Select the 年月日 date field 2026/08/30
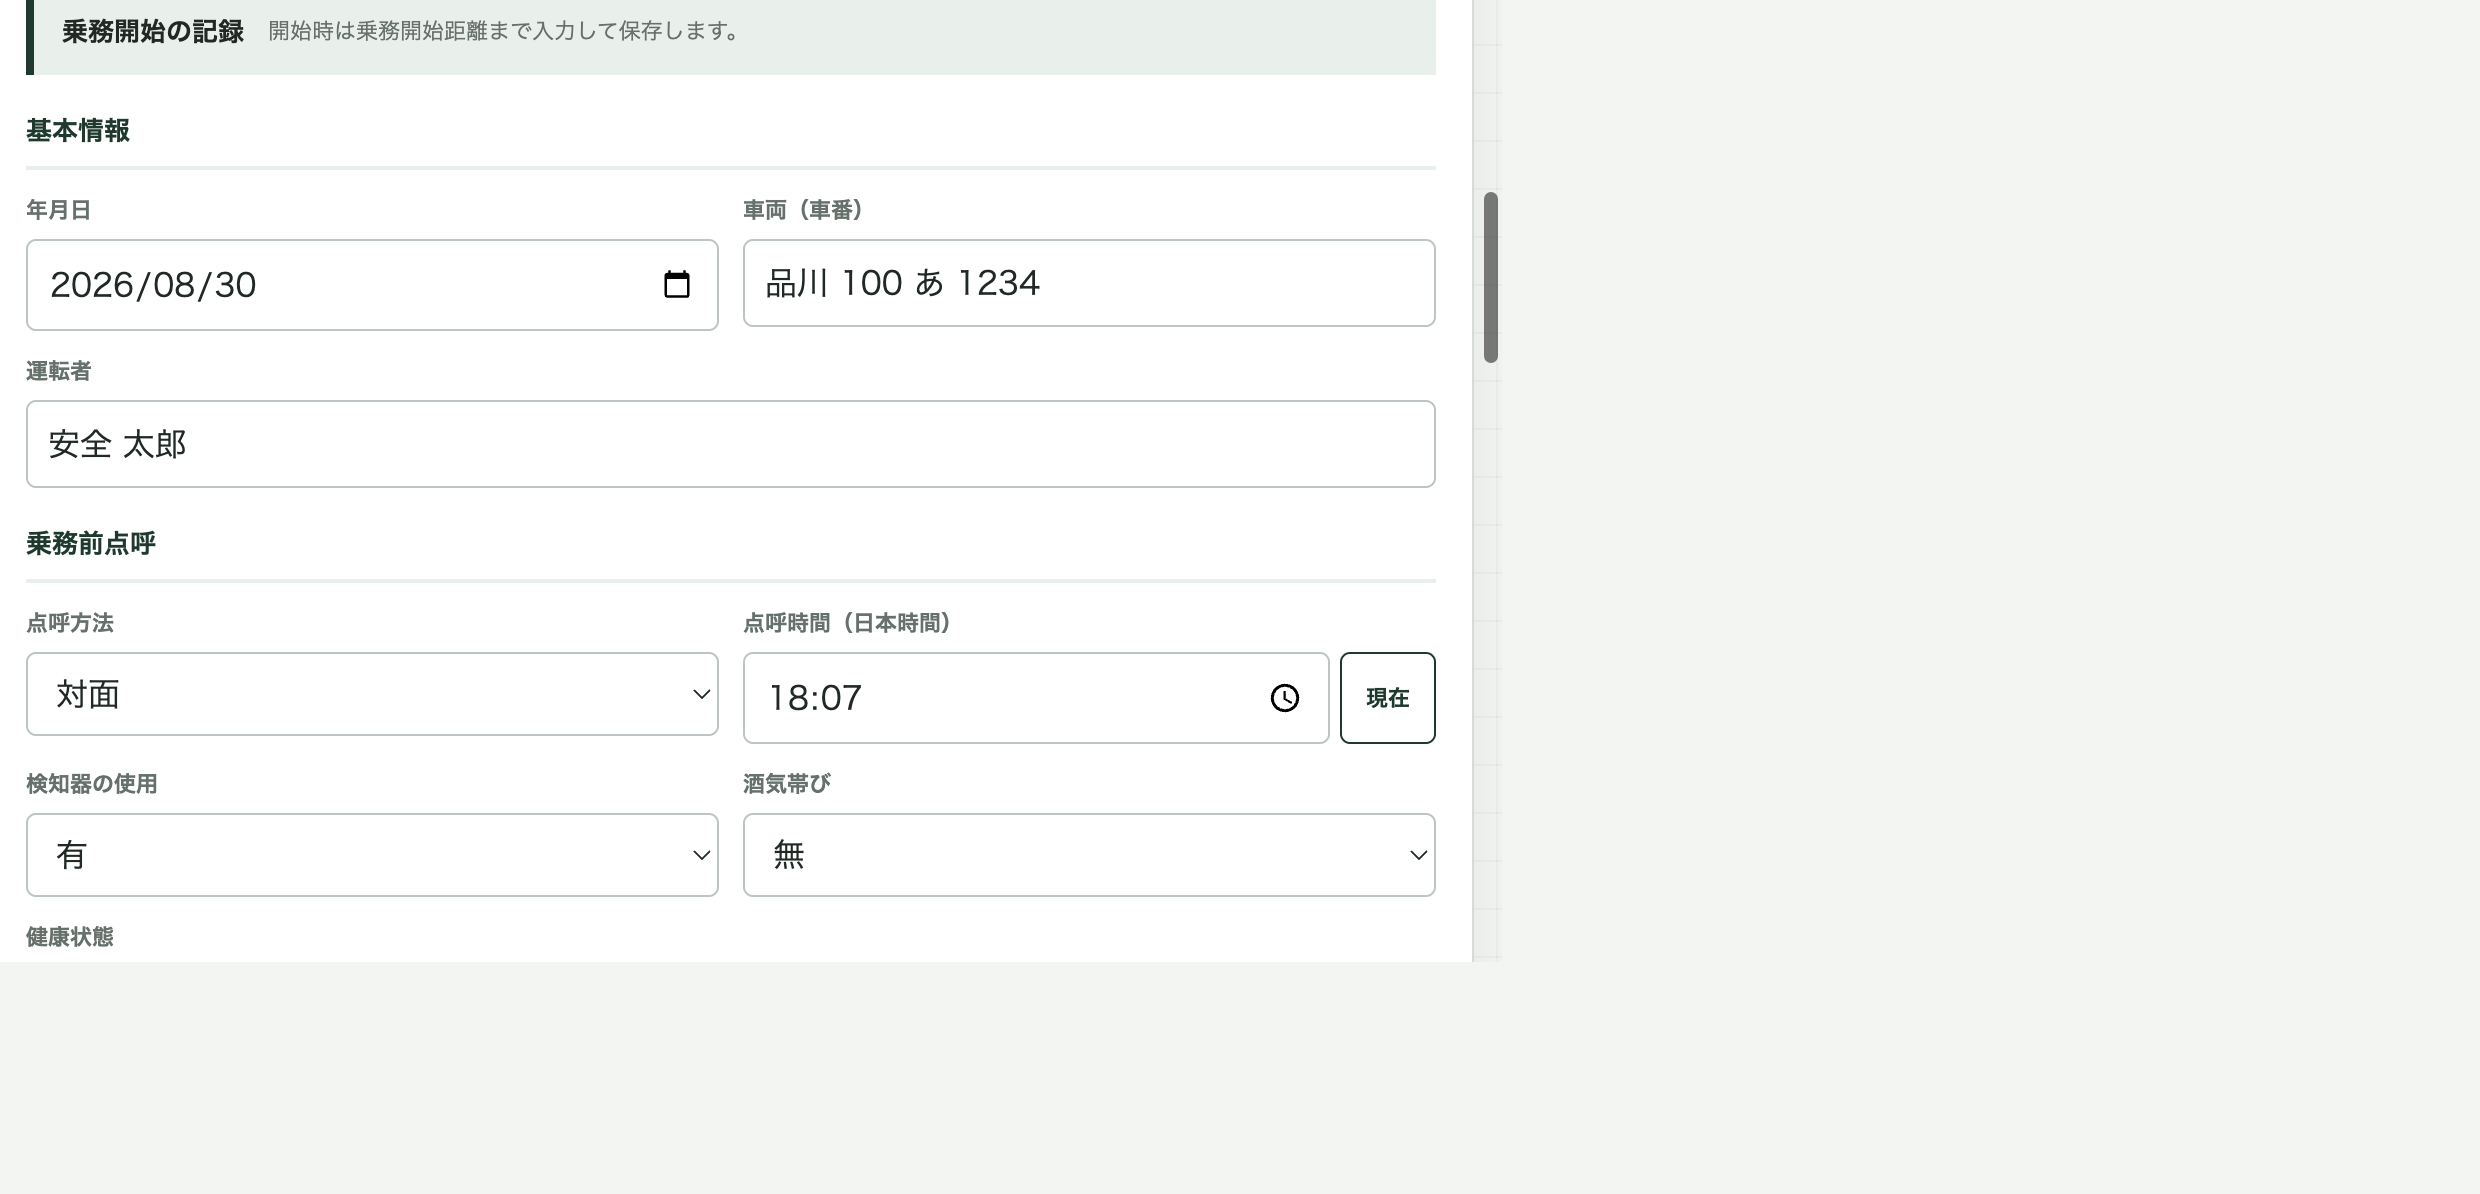Screen dimensions: 2480x1194 pos(372,285)
